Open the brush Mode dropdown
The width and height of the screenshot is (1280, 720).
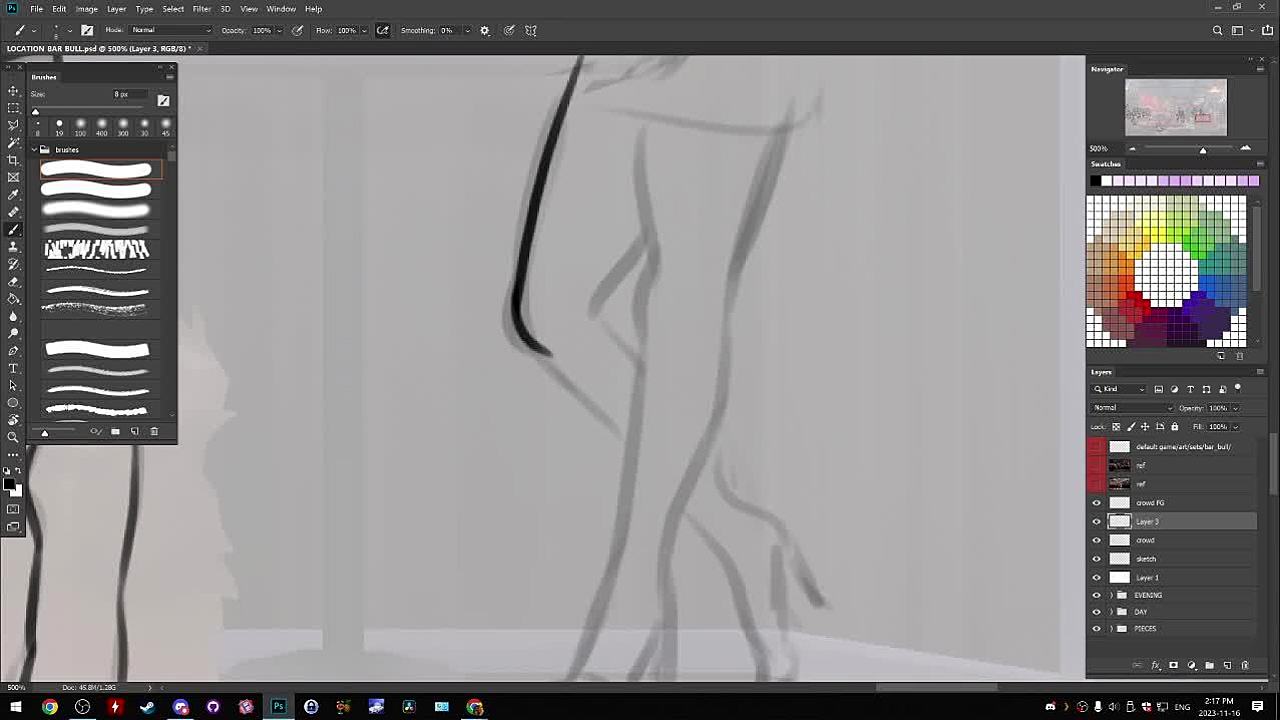click(x=170, y=30)
